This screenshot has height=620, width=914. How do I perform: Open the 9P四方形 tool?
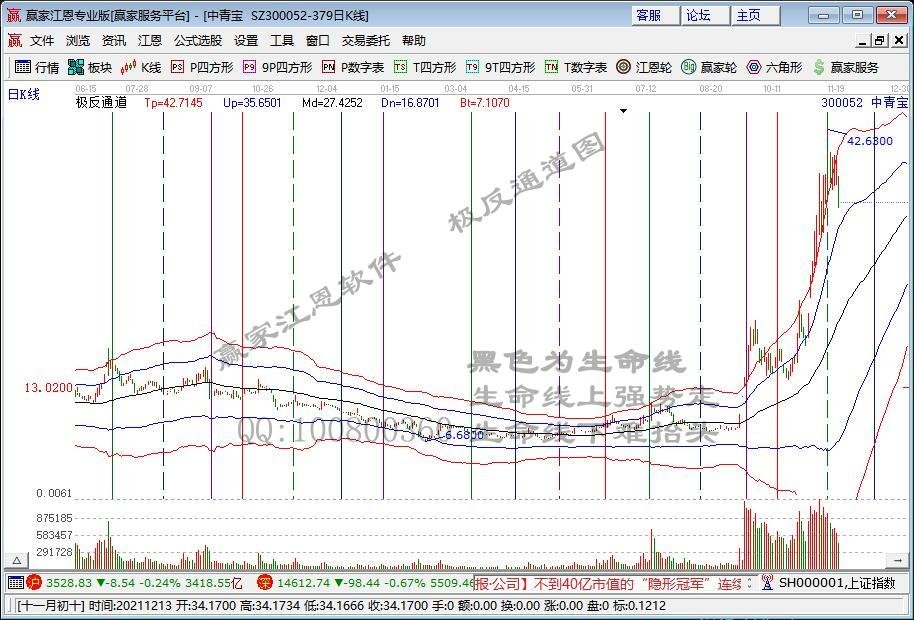tap(277, 68)
